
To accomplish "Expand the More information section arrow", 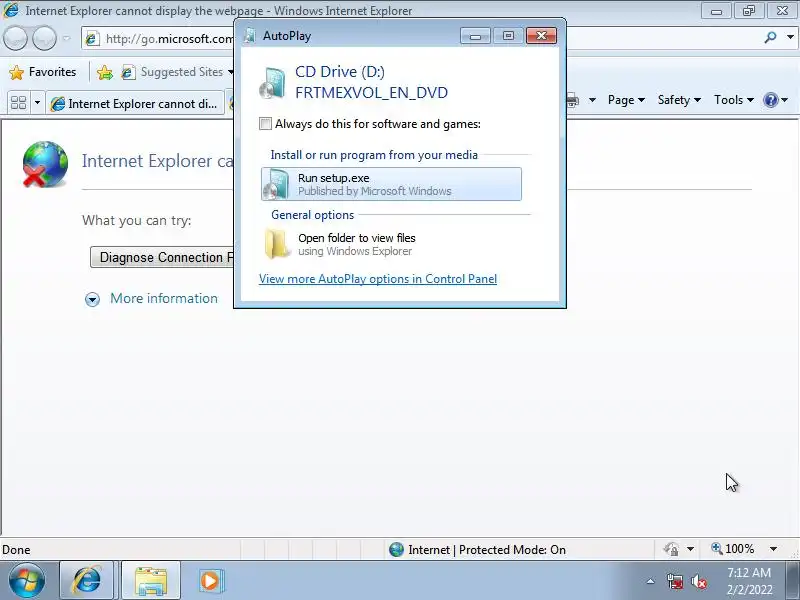I will coord(92,299).
